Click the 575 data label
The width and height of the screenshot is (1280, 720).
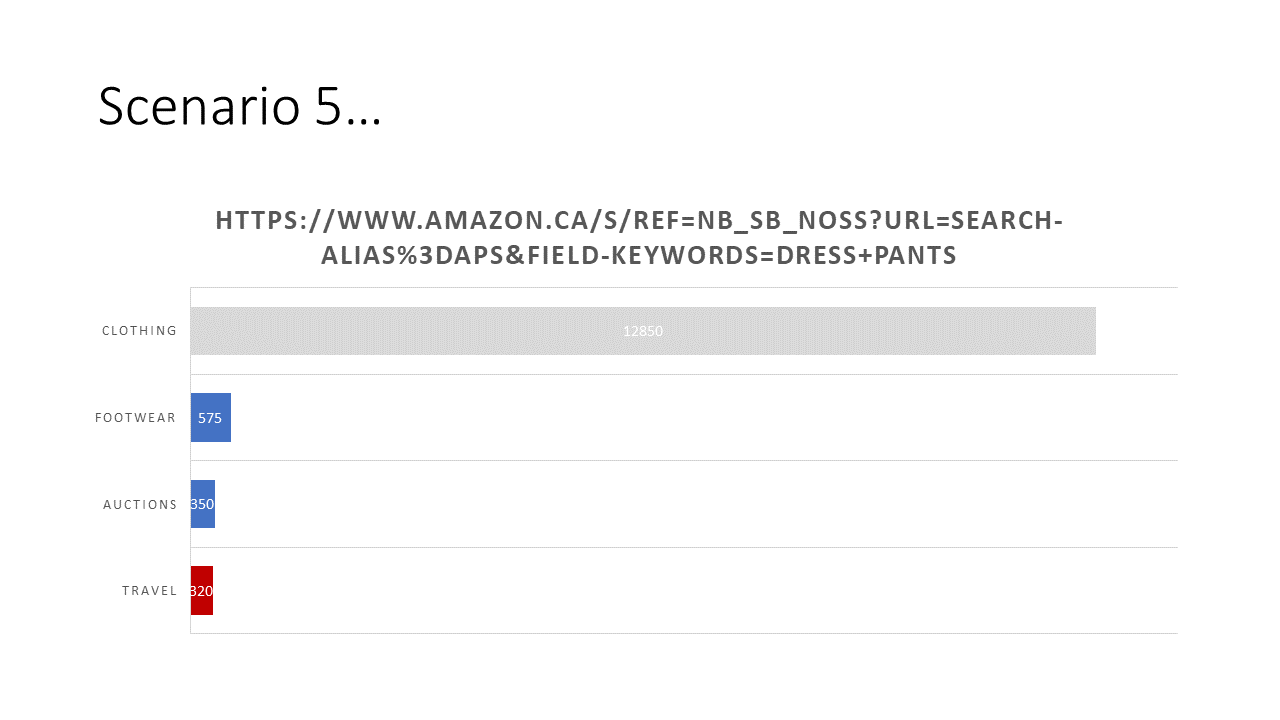pos(210,418)
